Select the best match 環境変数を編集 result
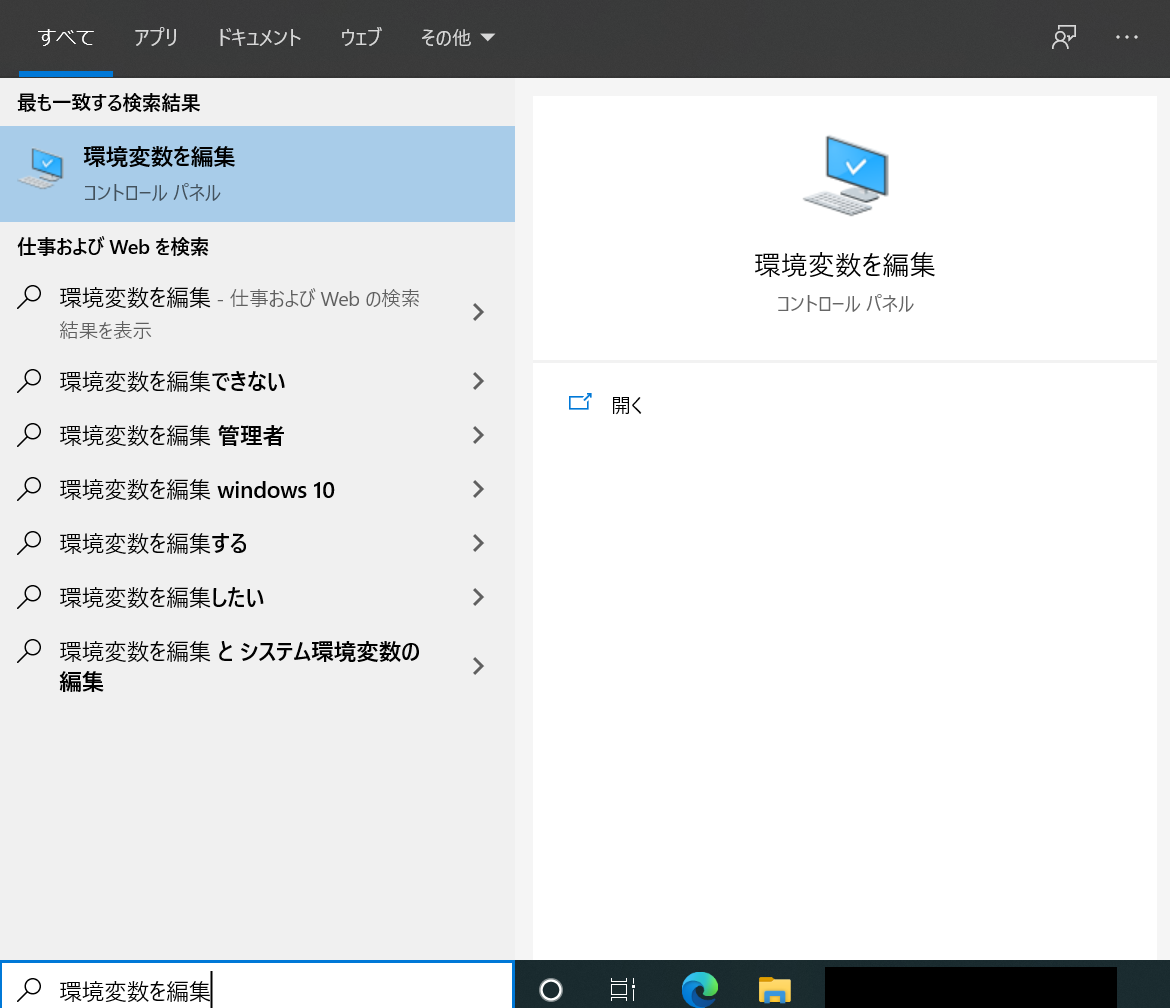Image resolution: width=1170 pixels, height=1008 pixels. pos(257,173)
